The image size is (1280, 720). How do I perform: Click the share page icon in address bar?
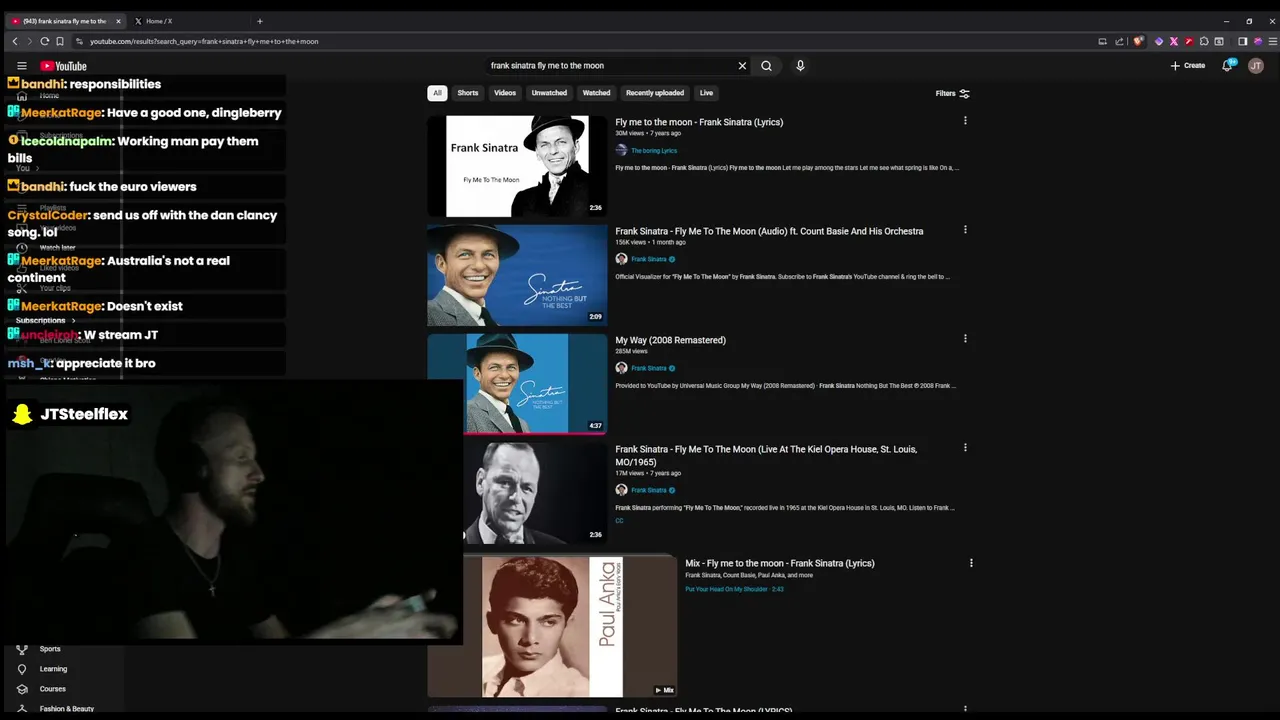point(1117,41)
